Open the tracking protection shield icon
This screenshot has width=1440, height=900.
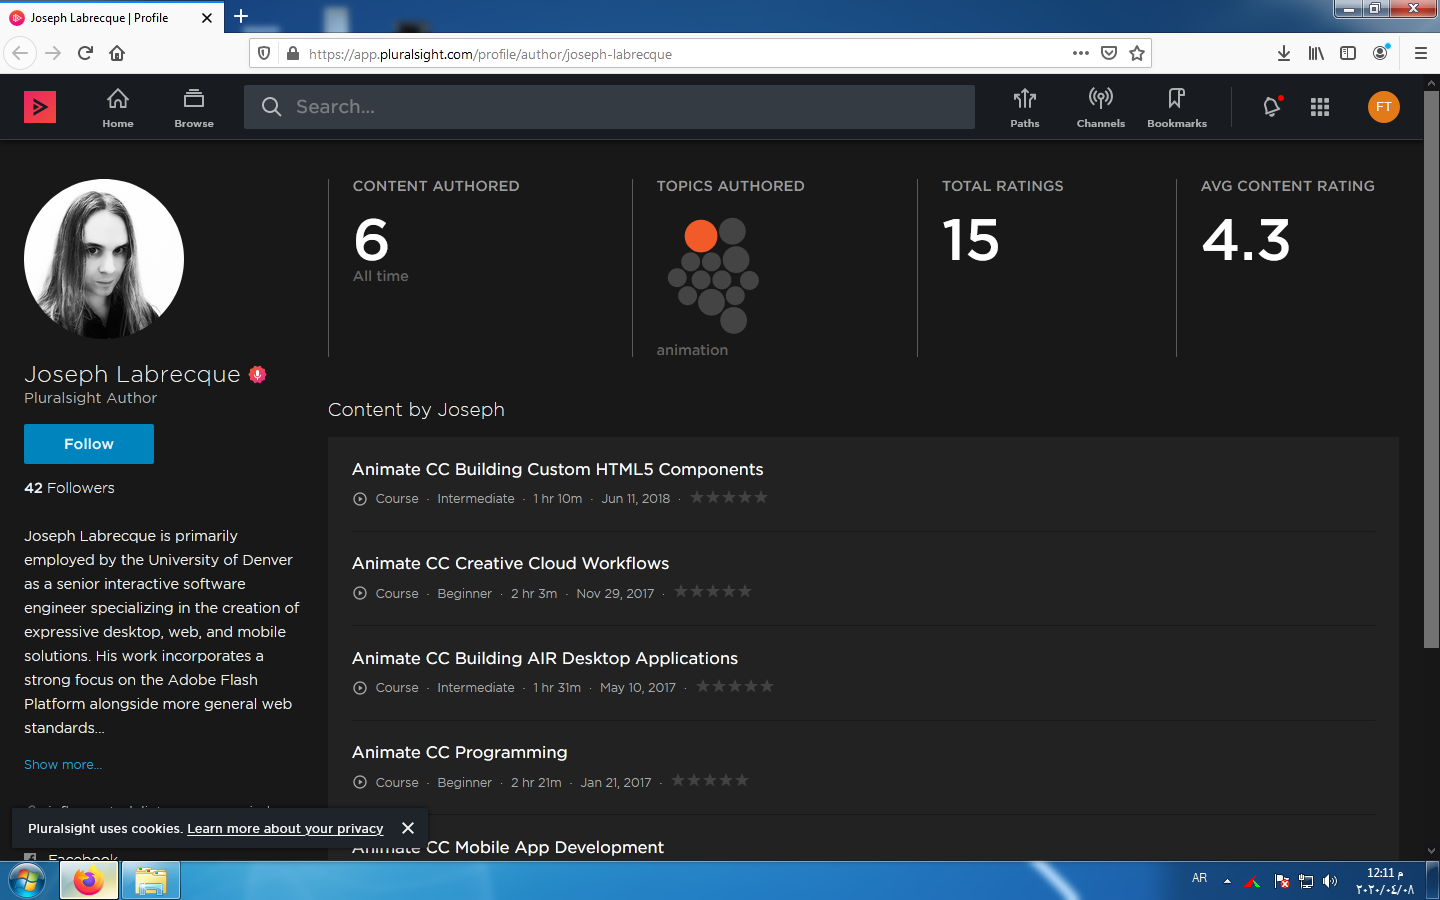264,53
